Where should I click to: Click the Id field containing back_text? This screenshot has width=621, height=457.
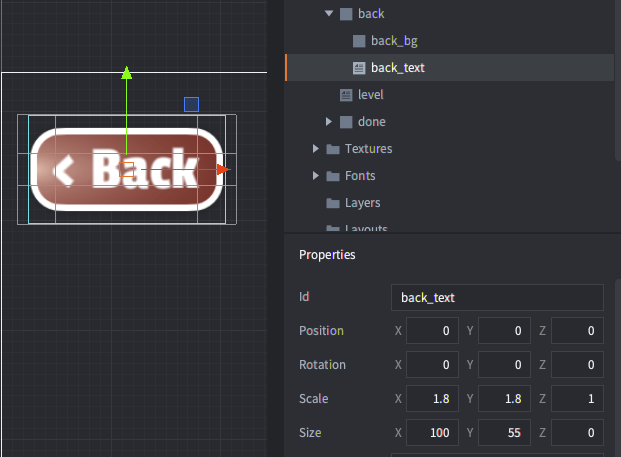pyautogui.click(x=496, y=297)
